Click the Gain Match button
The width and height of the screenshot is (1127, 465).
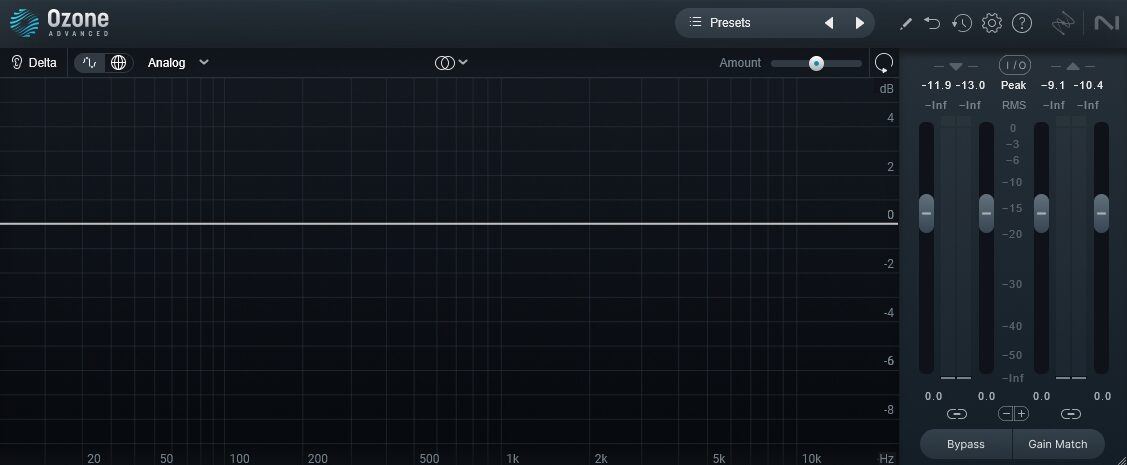1058,444
